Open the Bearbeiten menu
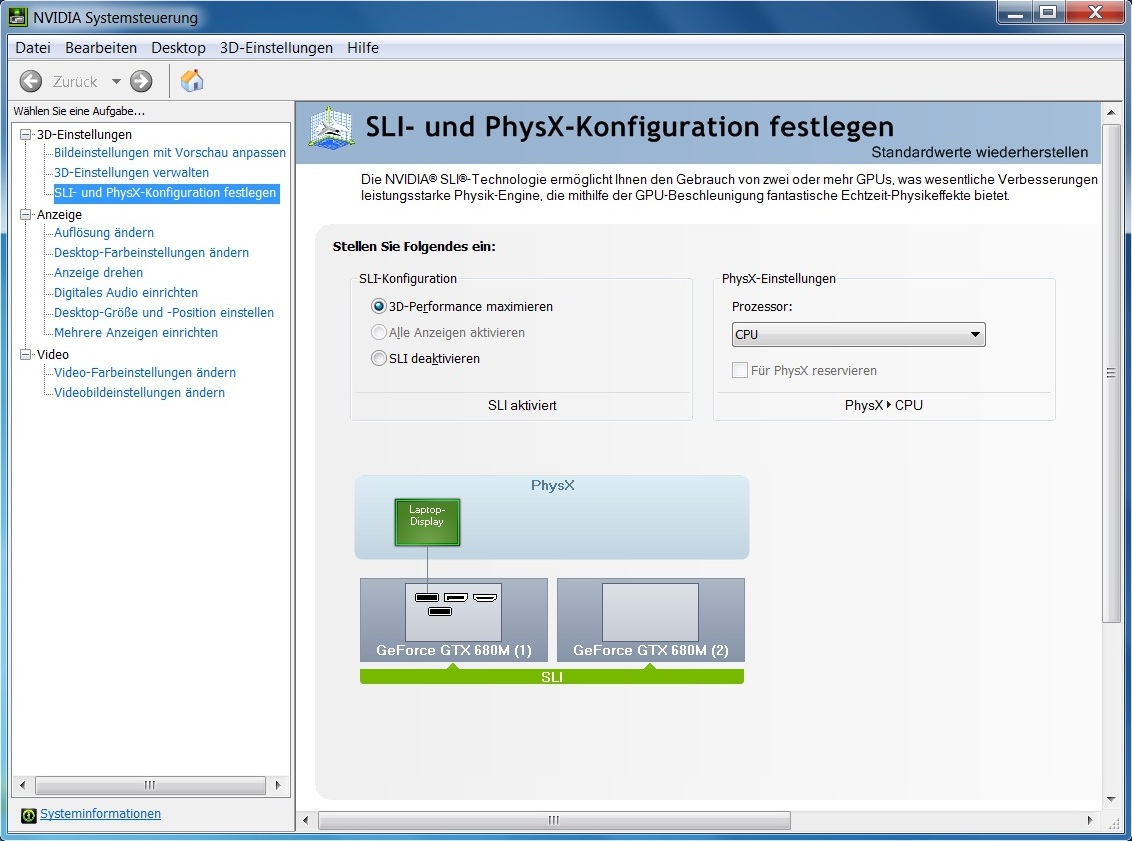This screenshot has height=841, width=1132. (101, 48)
